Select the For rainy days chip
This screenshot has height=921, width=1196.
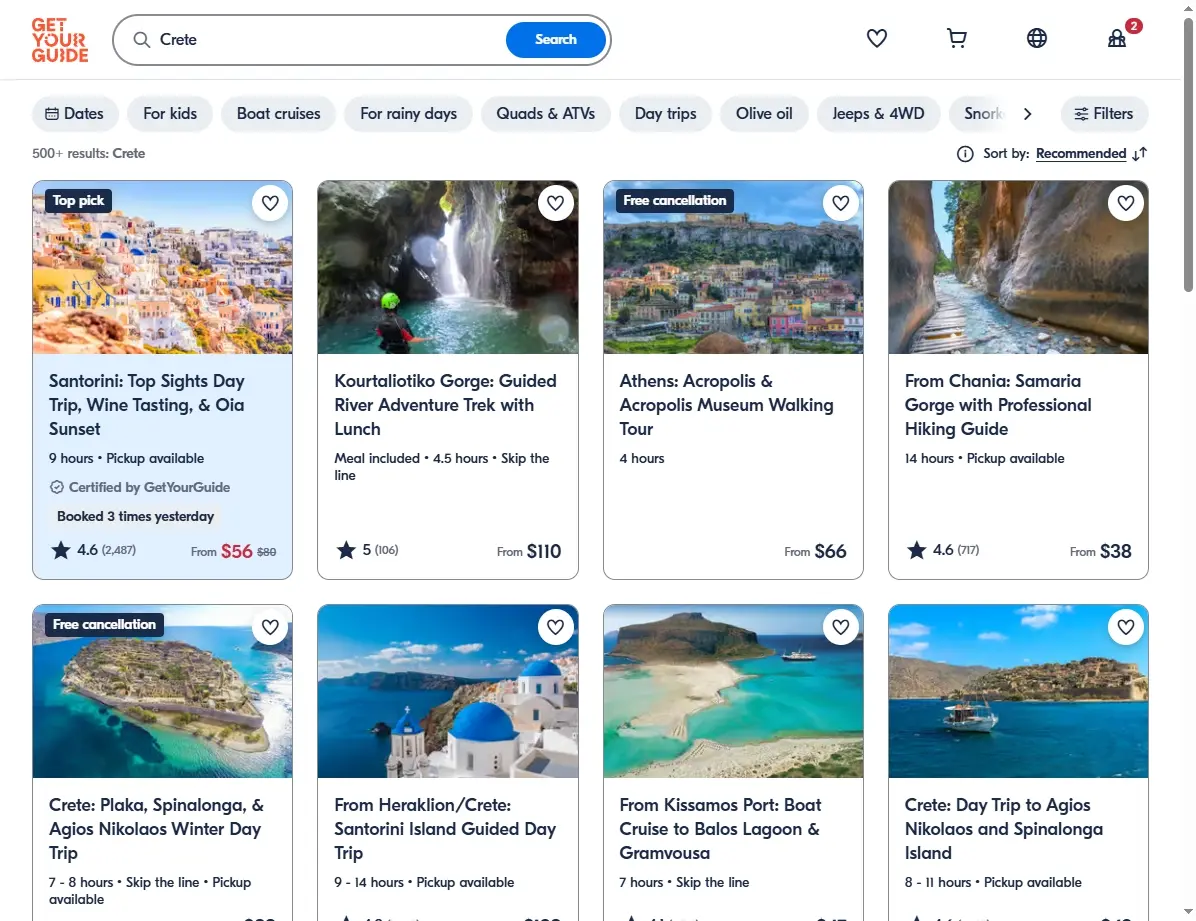[408, 114]
